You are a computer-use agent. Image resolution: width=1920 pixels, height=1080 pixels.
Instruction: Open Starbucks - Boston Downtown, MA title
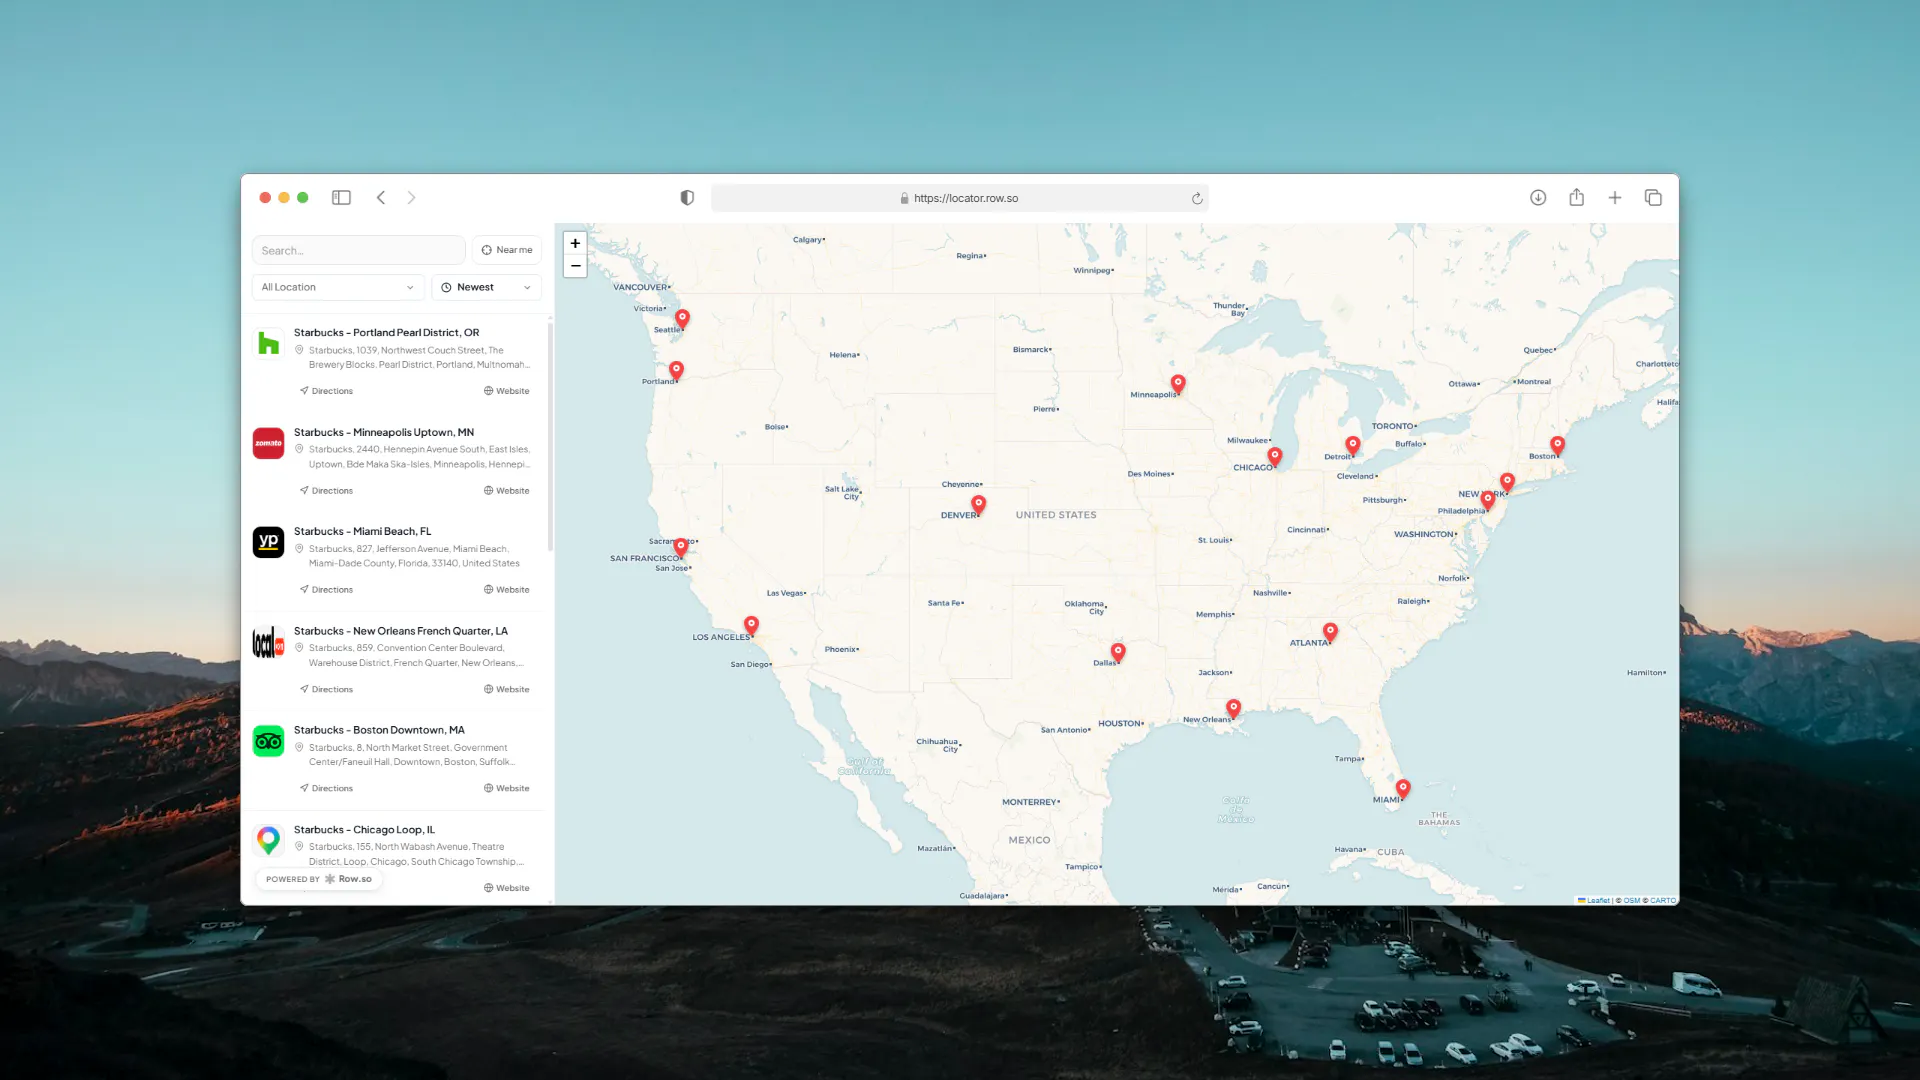pos(379,730)
